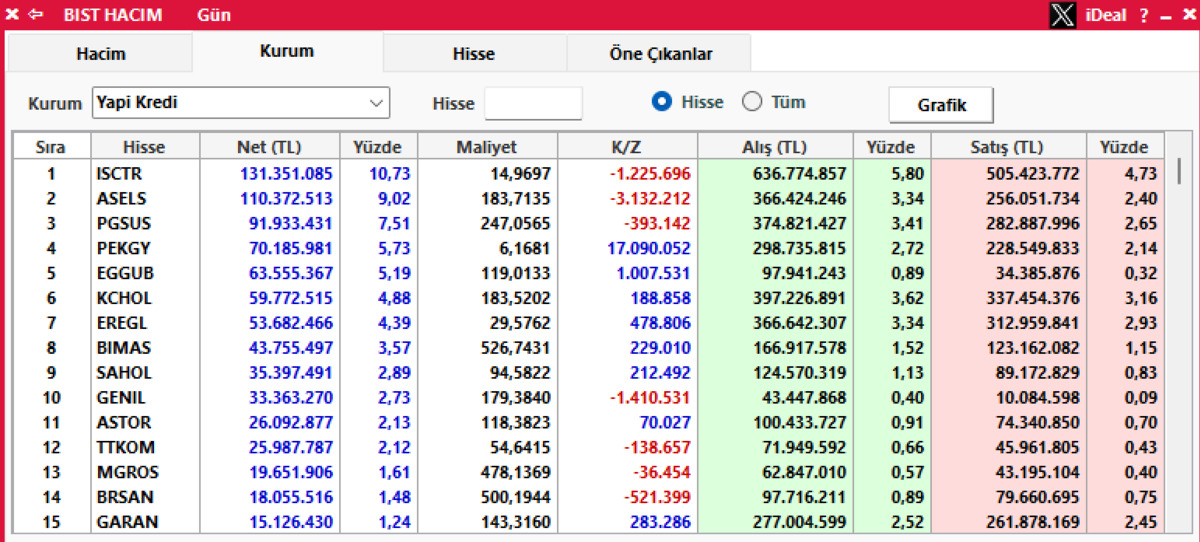Click the Grafik button
Image resolution: width=1200 pixels, height=542 pixels.
tap(941, 104)
